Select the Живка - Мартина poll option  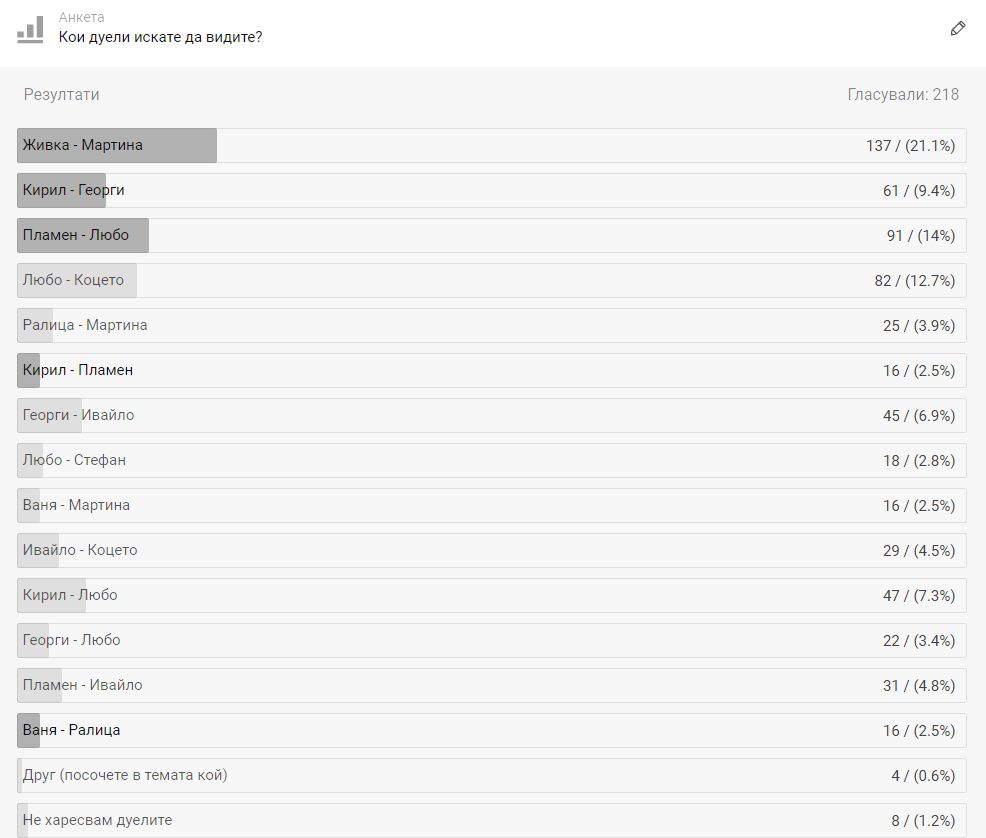(x=492, y=145)
